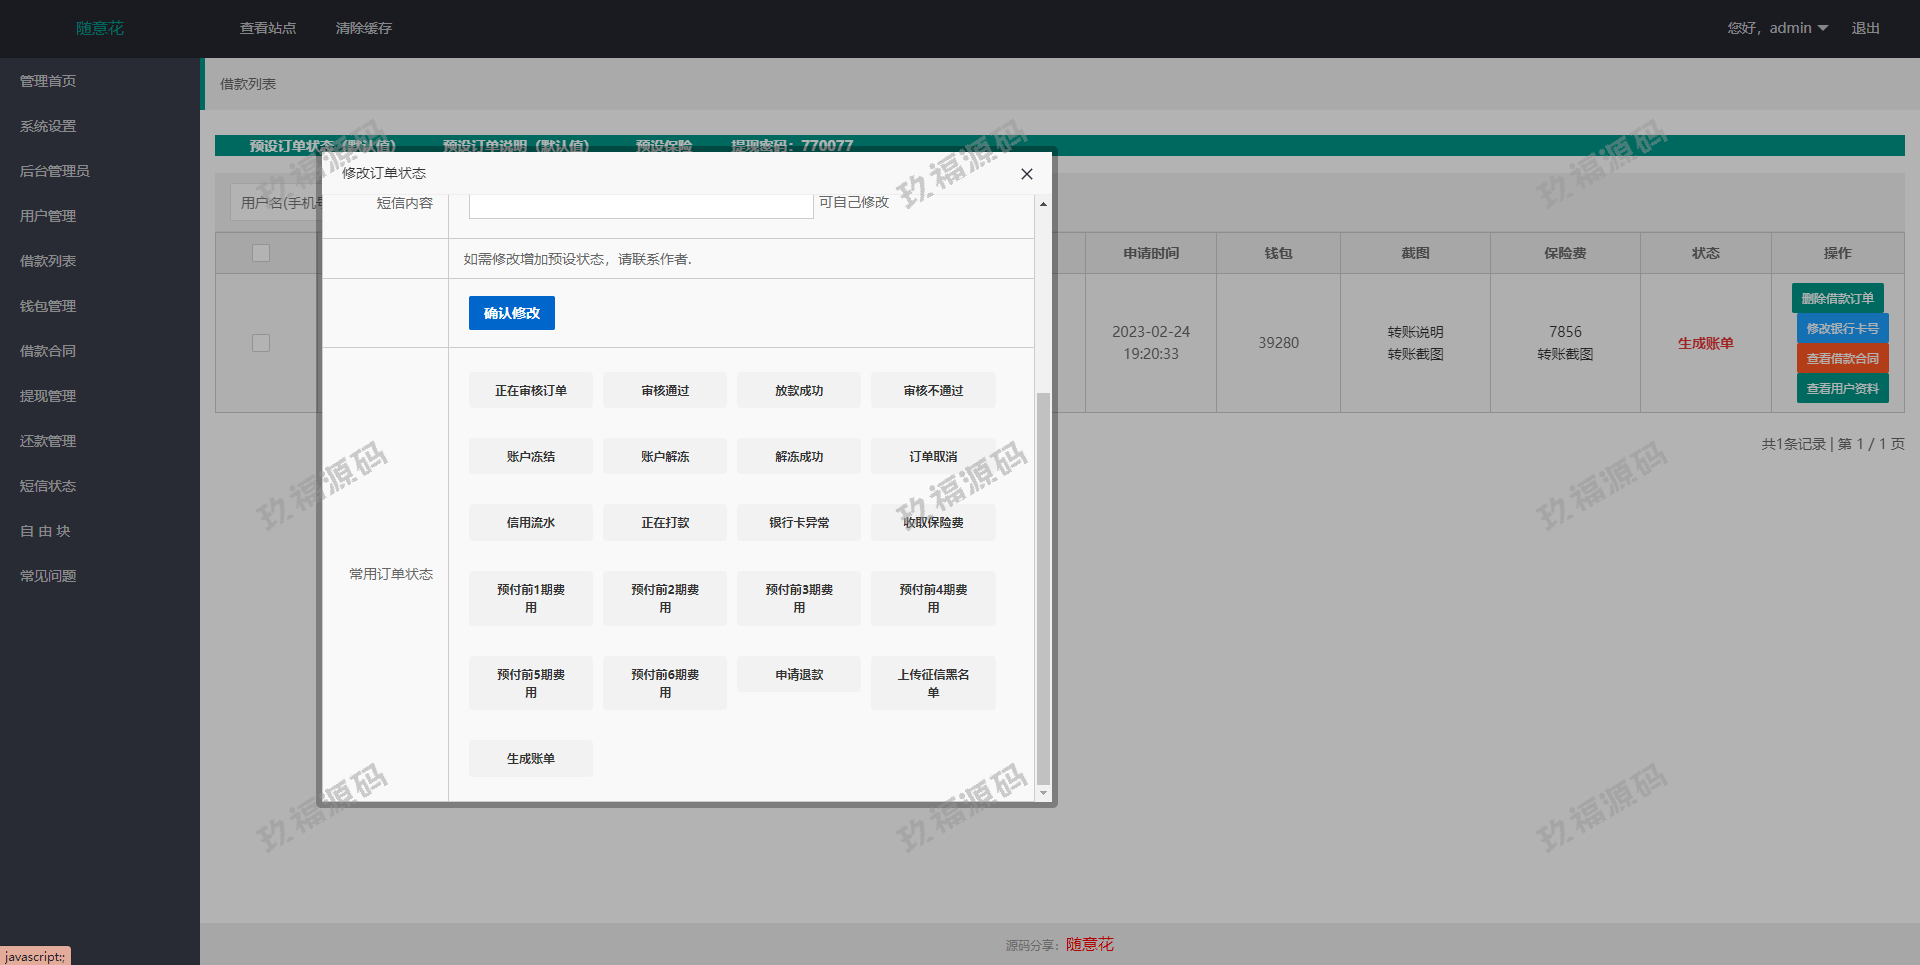
Task: Select 账户冻结 order status
Action: pyautogui.click(x=530, y=457)
